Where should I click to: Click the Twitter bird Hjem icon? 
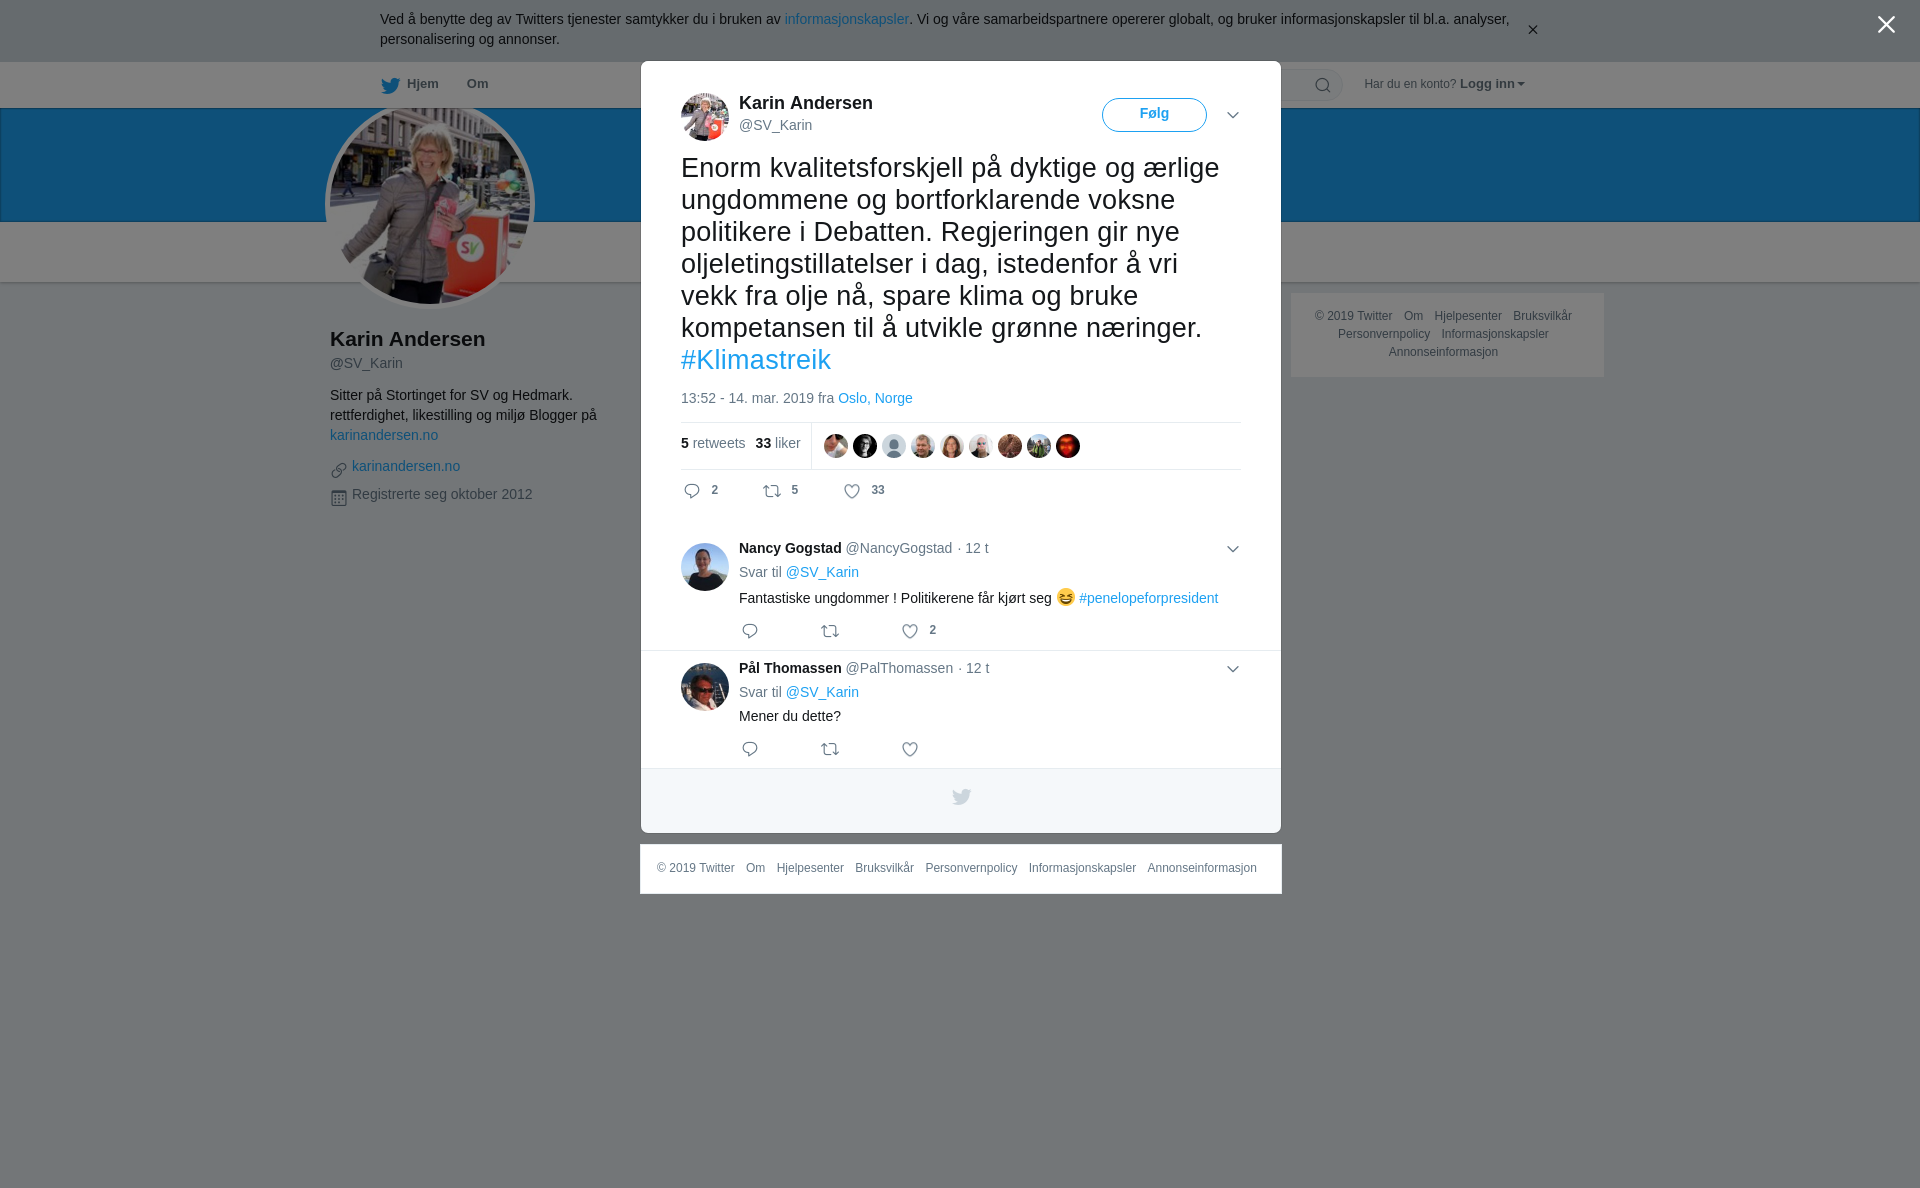[x=390, y=85]
